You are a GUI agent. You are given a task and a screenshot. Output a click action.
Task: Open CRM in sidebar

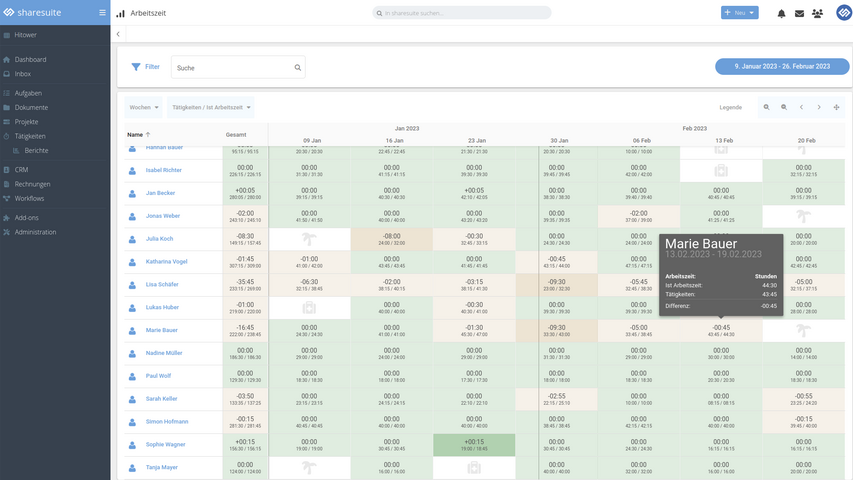point(21,170)
